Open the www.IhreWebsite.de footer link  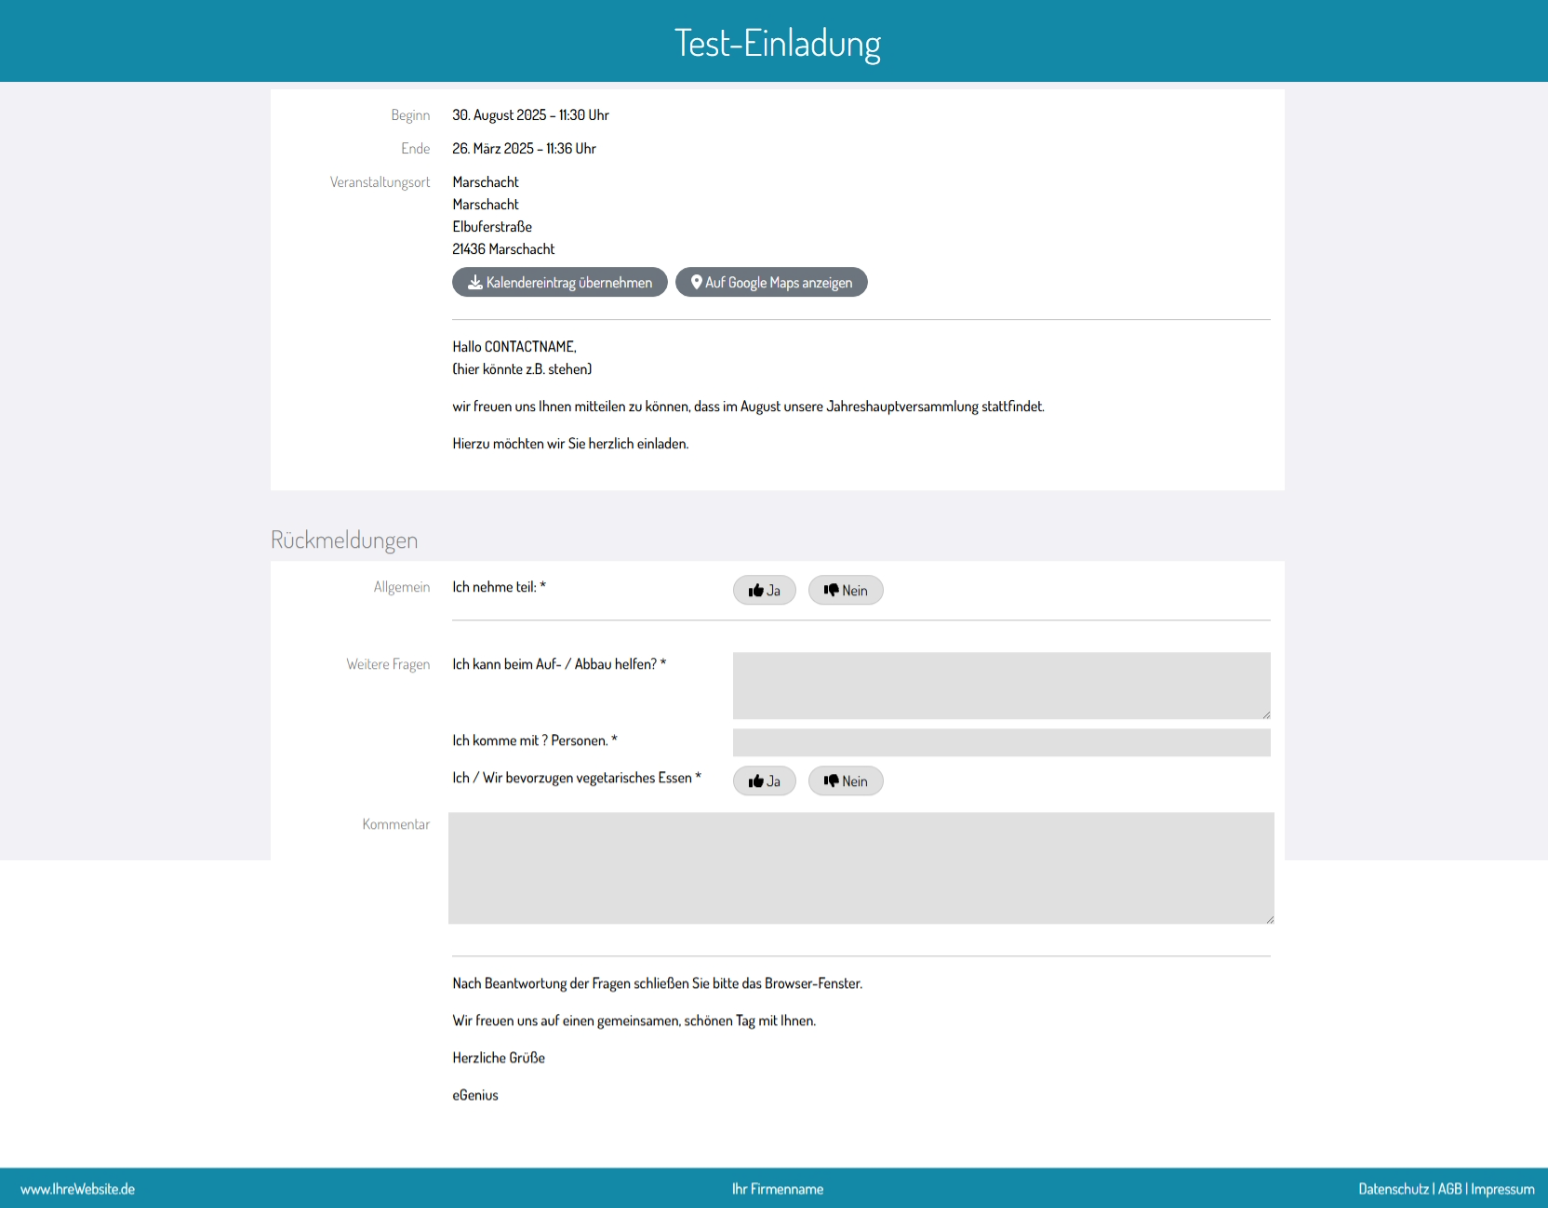(78, 1189)
